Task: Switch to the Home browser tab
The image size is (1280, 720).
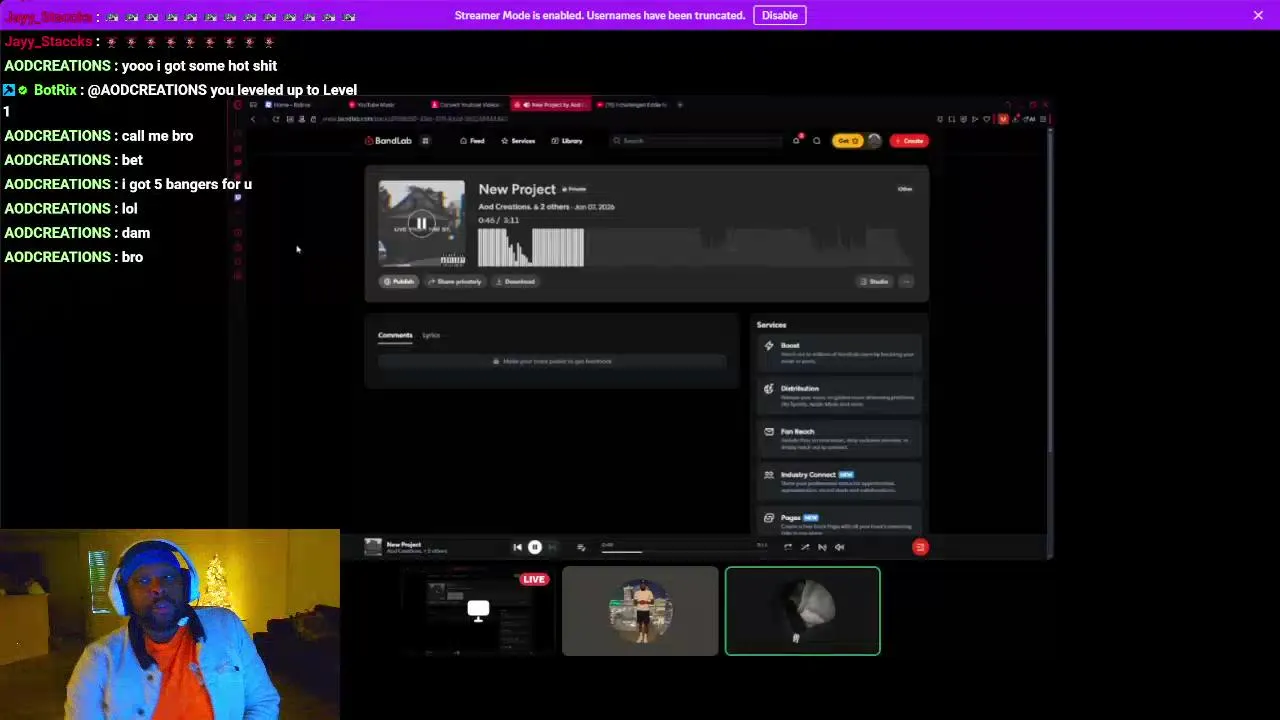Action: [290, 104]
